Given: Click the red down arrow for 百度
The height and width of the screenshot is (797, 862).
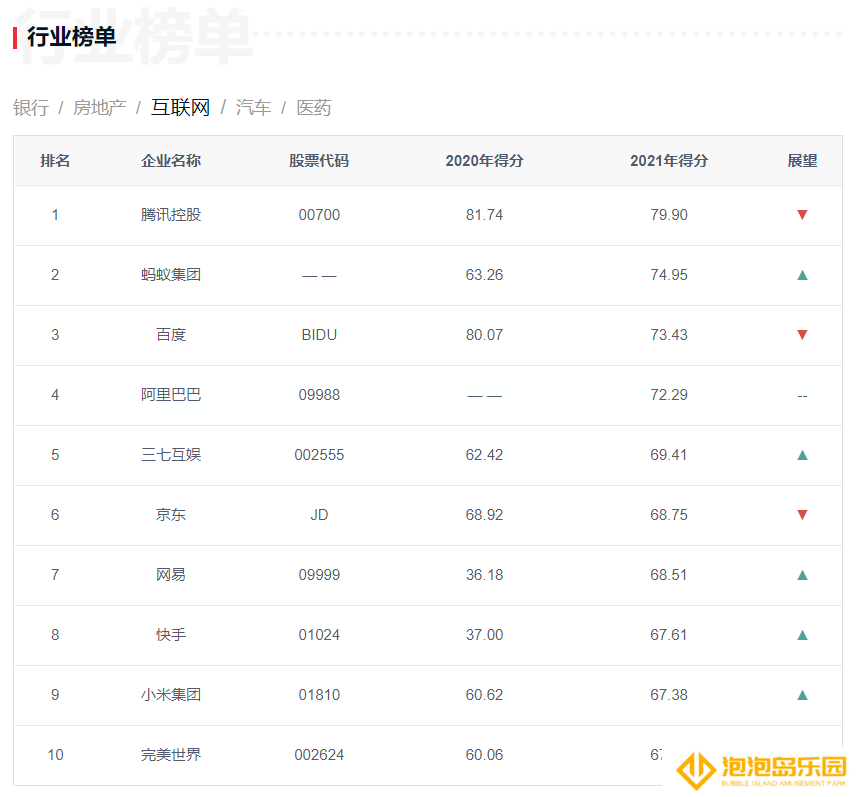Looking at the screenshot, I should click(x=802, y=335).
